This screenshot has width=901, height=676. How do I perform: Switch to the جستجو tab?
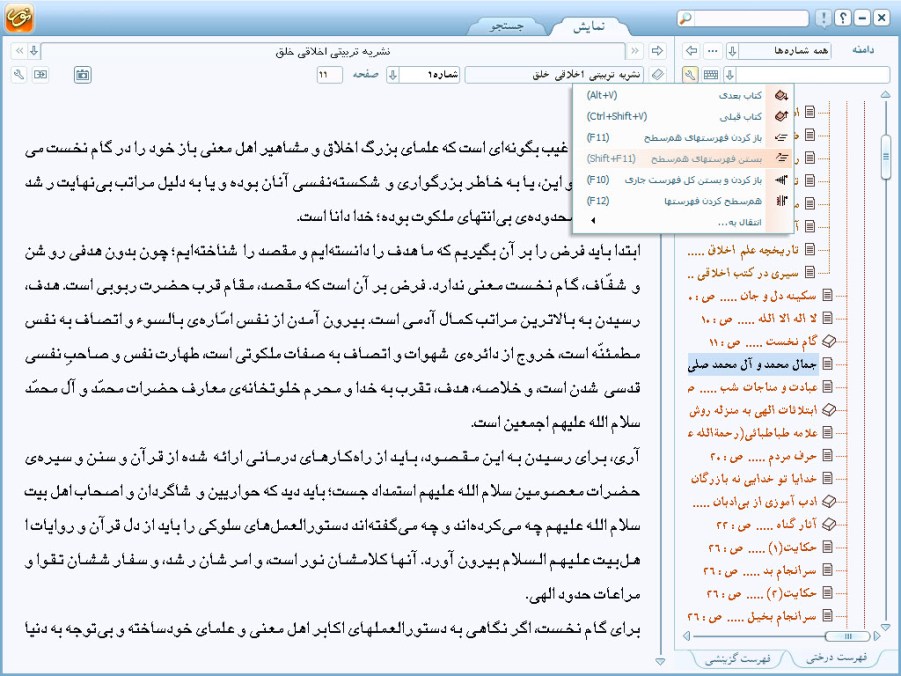[x=506, y=26]
